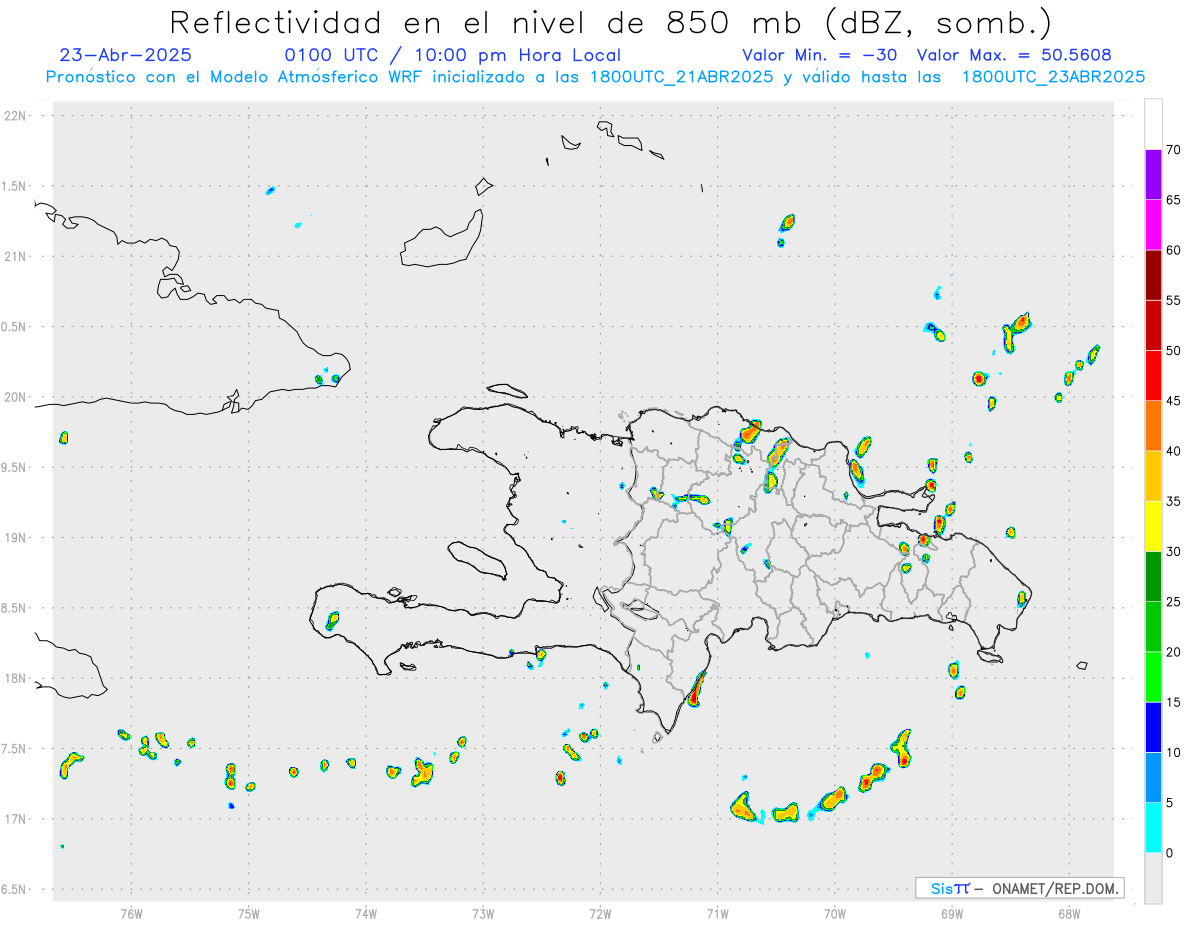Select the dark green colorbar band between 25 and 30
Viewport: 1200px width, 927px height.
pyautogui.click(x=1153, y=577)
